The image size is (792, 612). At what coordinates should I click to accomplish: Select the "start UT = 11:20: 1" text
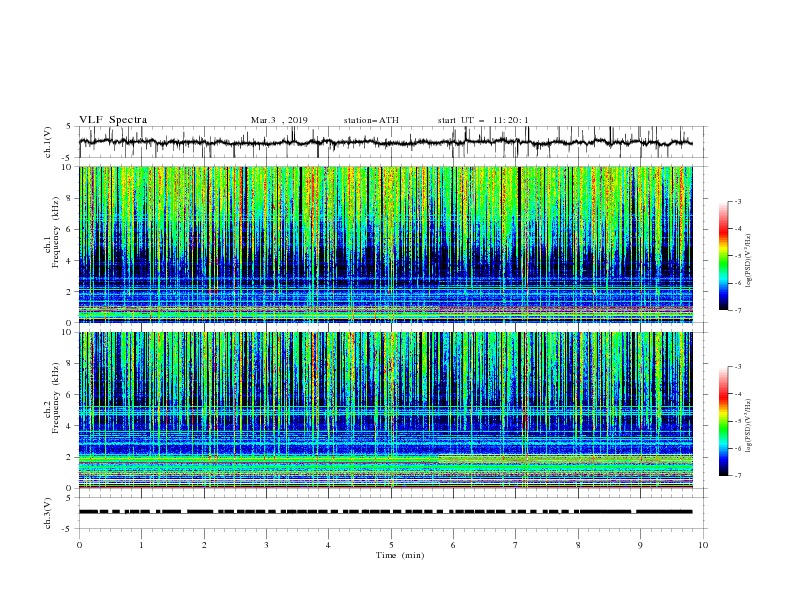(483, 120)
